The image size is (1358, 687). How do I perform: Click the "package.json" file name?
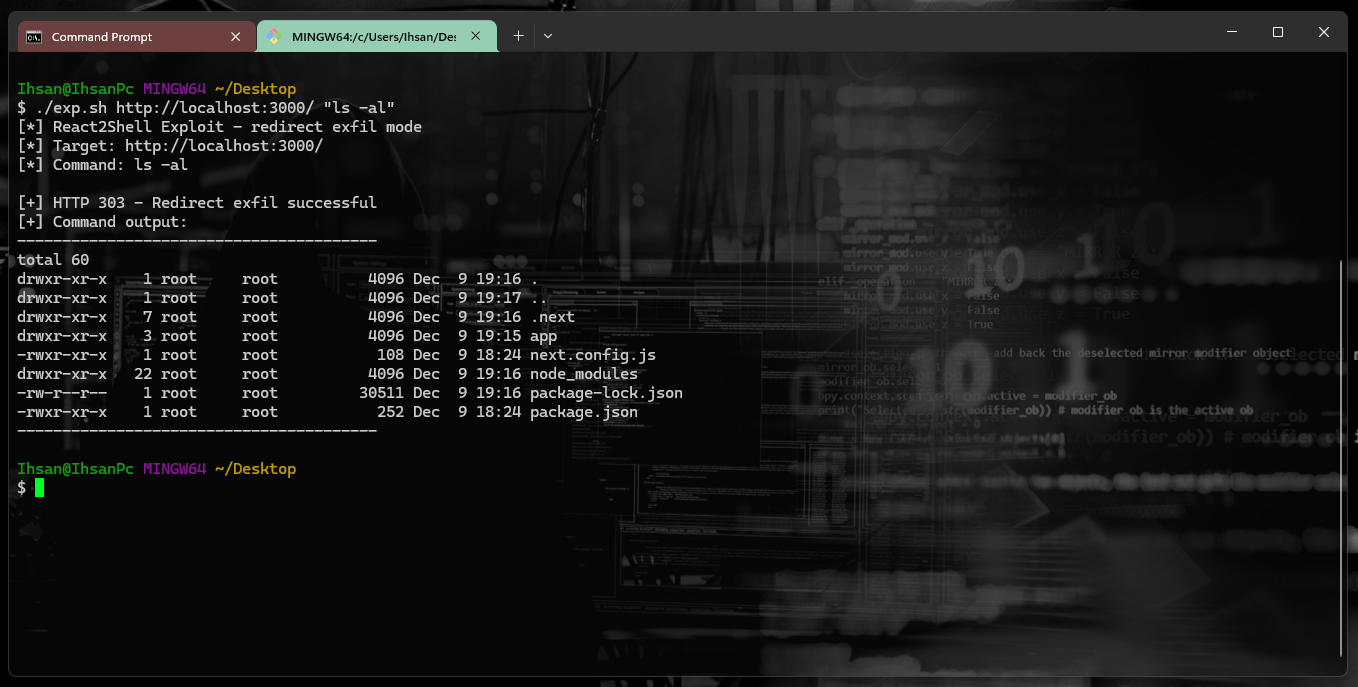point(584,412)
